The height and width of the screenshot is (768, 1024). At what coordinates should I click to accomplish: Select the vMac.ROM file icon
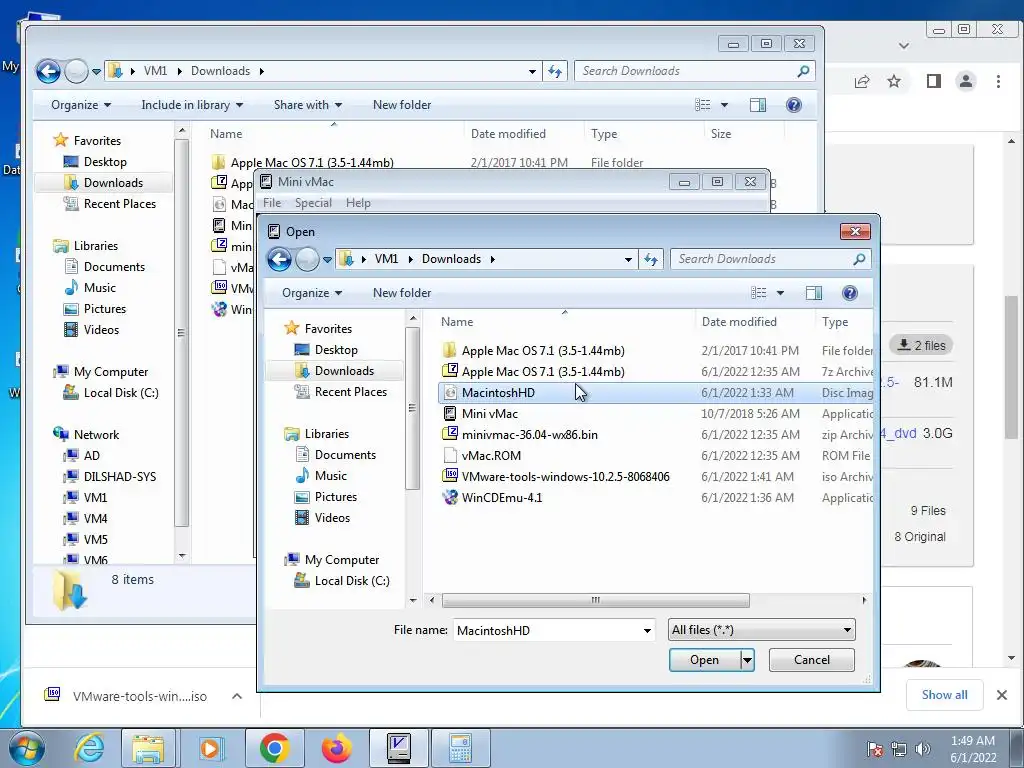(x=449, y=455)
